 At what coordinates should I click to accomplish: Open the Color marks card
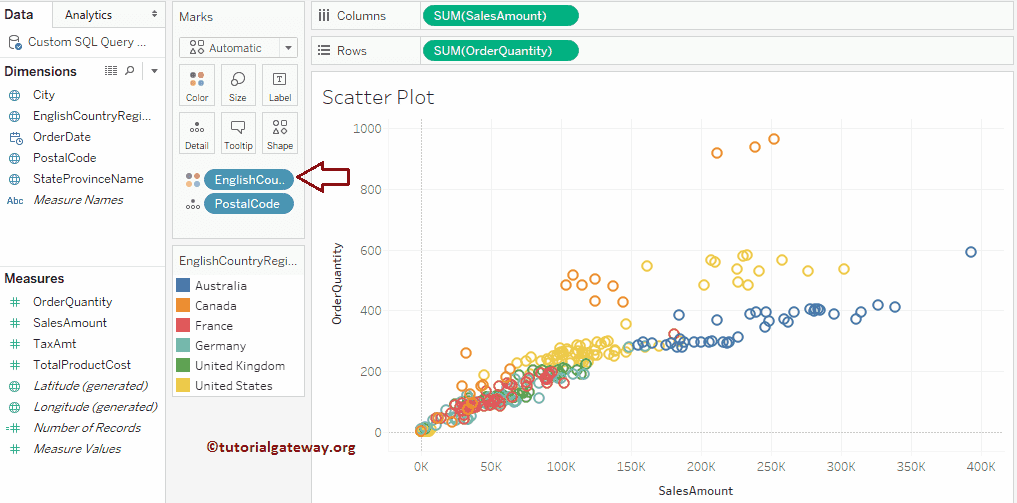197,85
